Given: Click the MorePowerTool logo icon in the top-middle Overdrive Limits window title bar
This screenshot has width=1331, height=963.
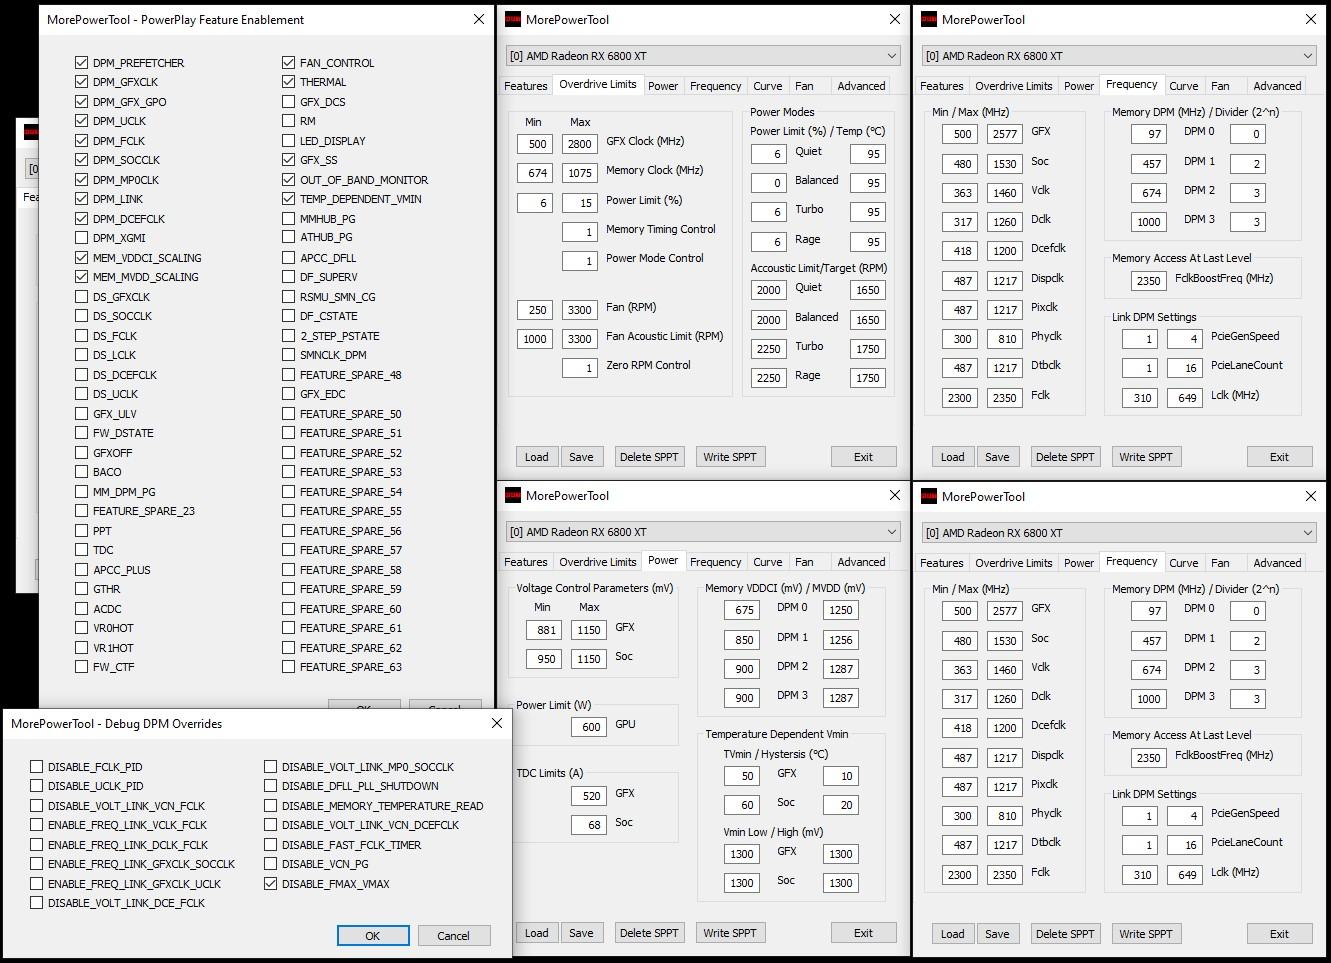Looking at the screenshot, I should (x=513, y=19).
